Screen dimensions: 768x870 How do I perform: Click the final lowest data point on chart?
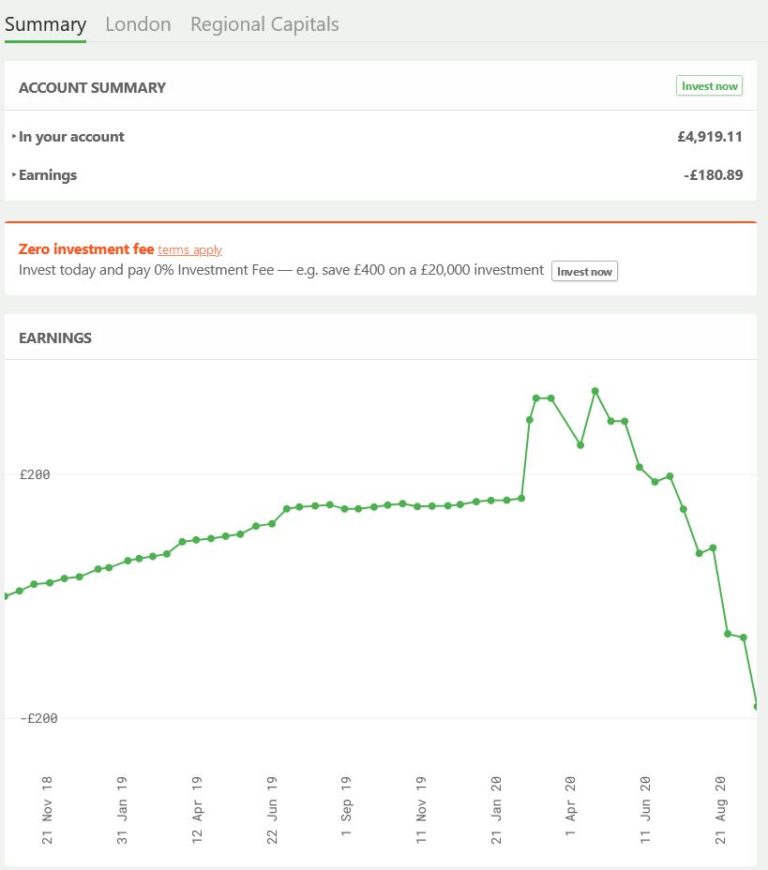(756, 706)
